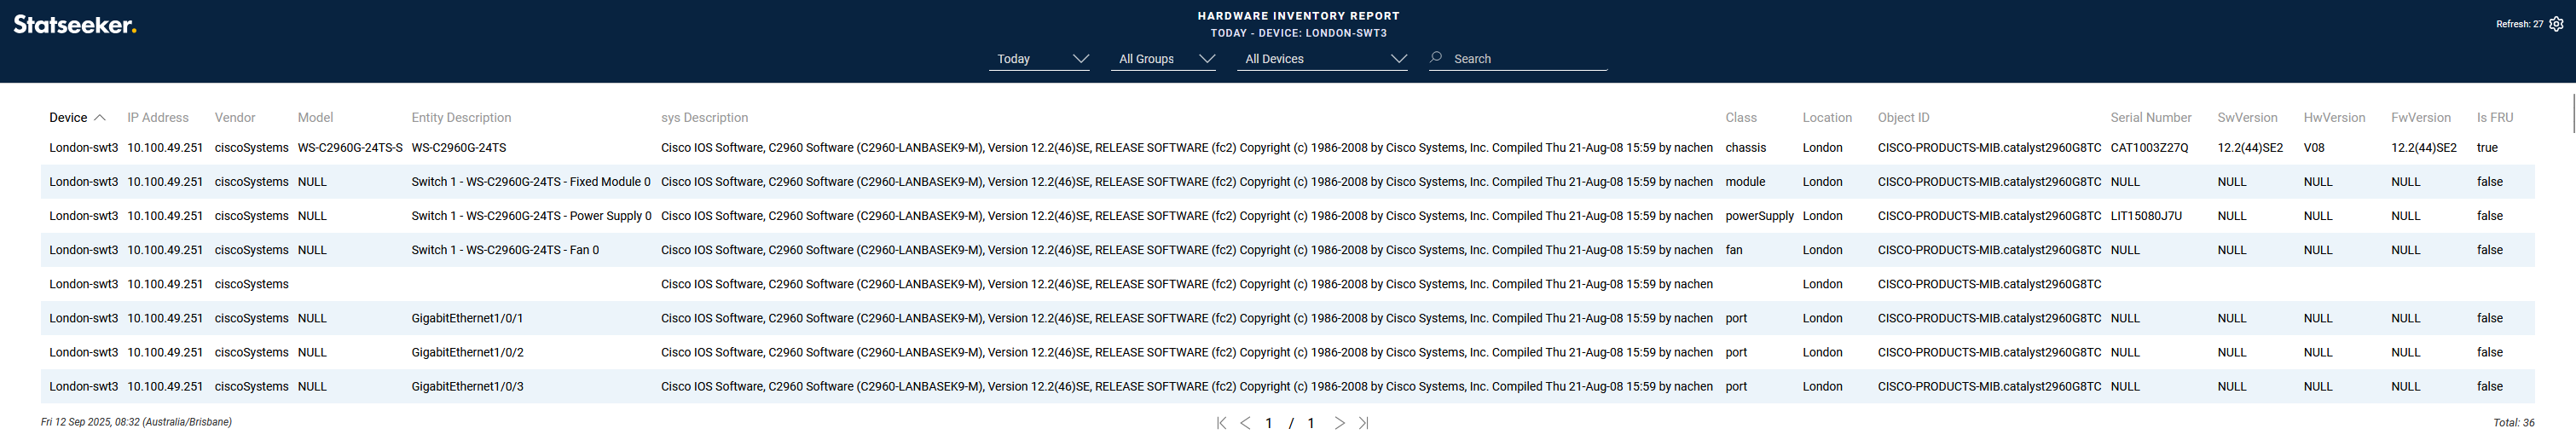
Task: Open the refresh settings gear icon
Action: [x=2556, y=24]
